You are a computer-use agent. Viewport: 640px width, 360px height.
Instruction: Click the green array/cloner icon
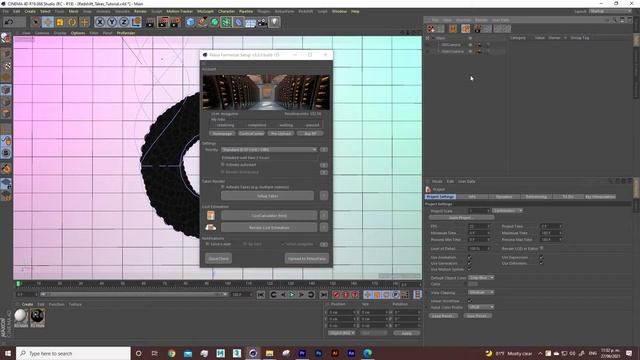226,22
